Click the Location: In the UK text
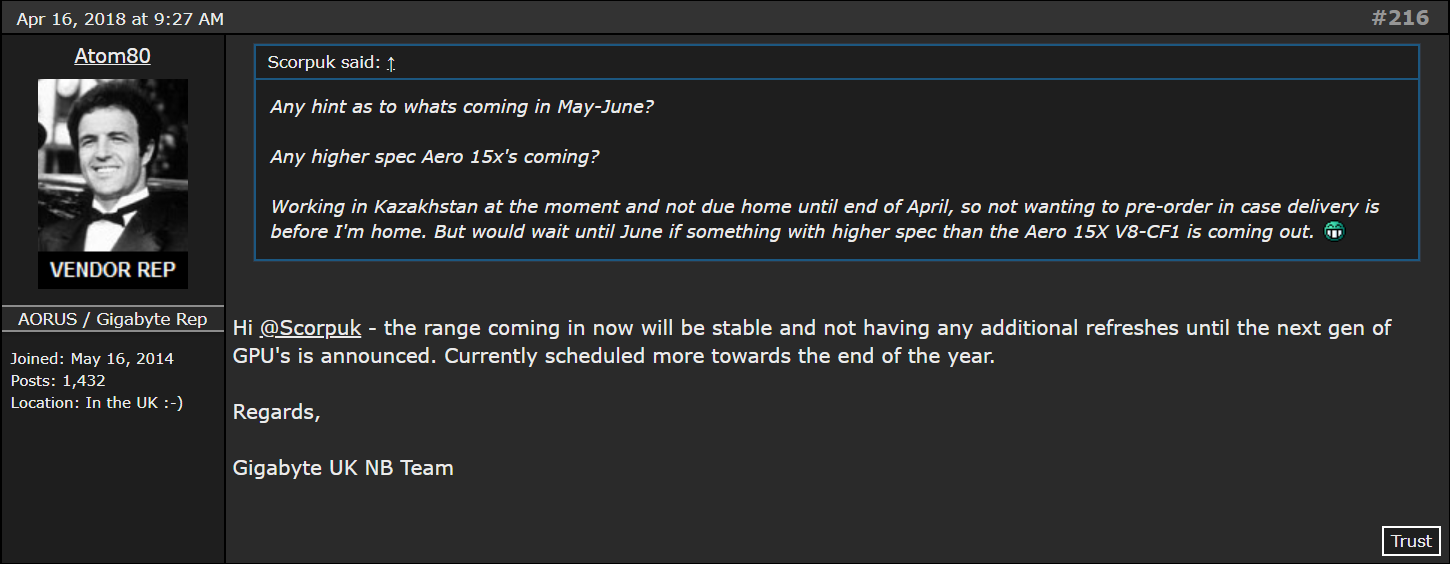The height and width of the screenshot is (564, 1450). pos(97,403)
